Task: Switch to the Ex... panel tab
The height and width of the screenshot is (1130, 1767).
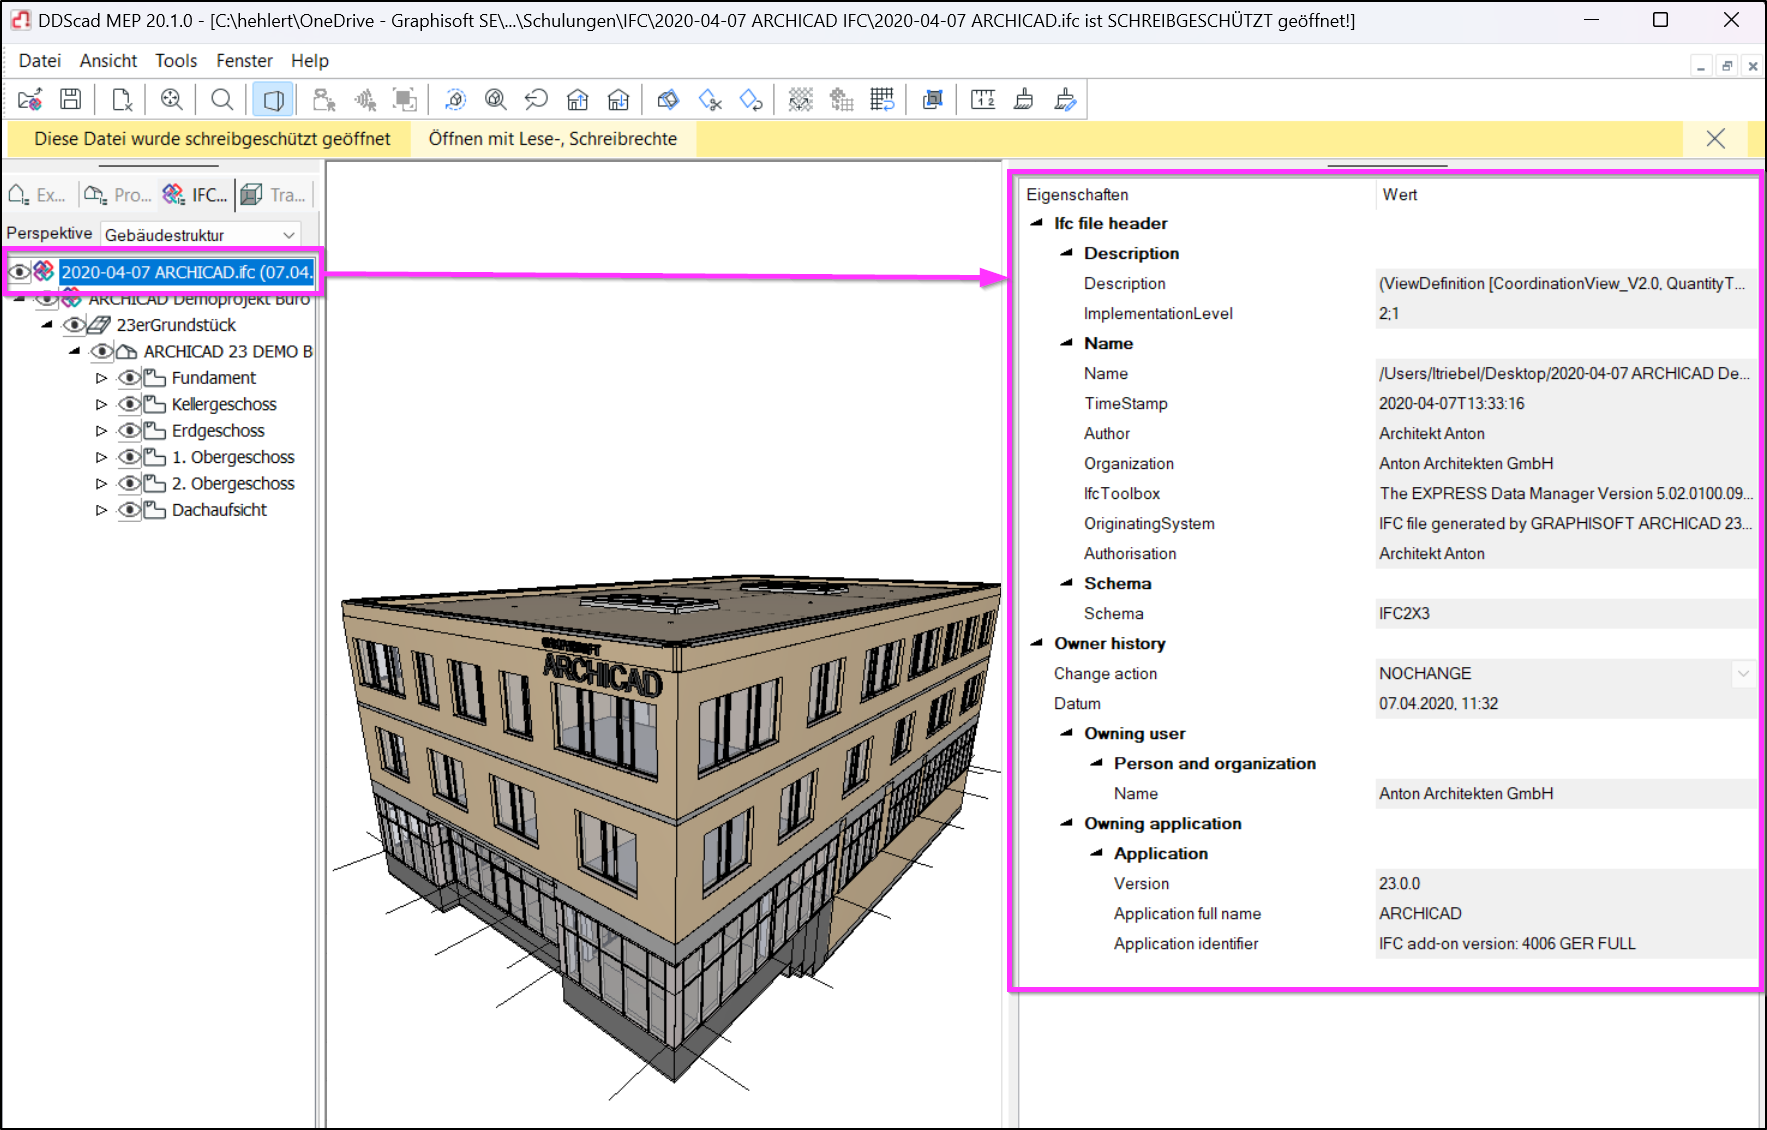Action: pos(38,195)
